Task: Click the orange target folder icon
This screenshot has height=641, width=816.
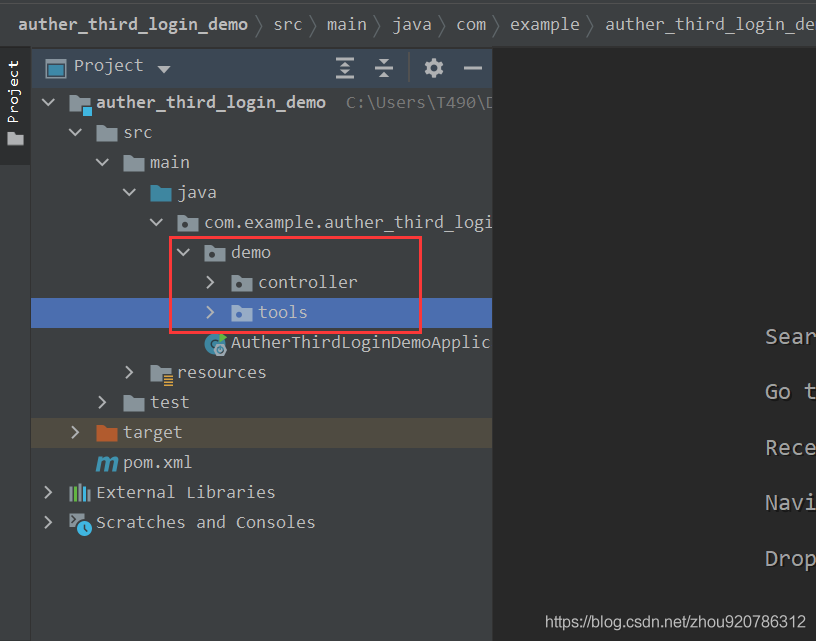Action: pyautogui.click(x=107, y=433)
